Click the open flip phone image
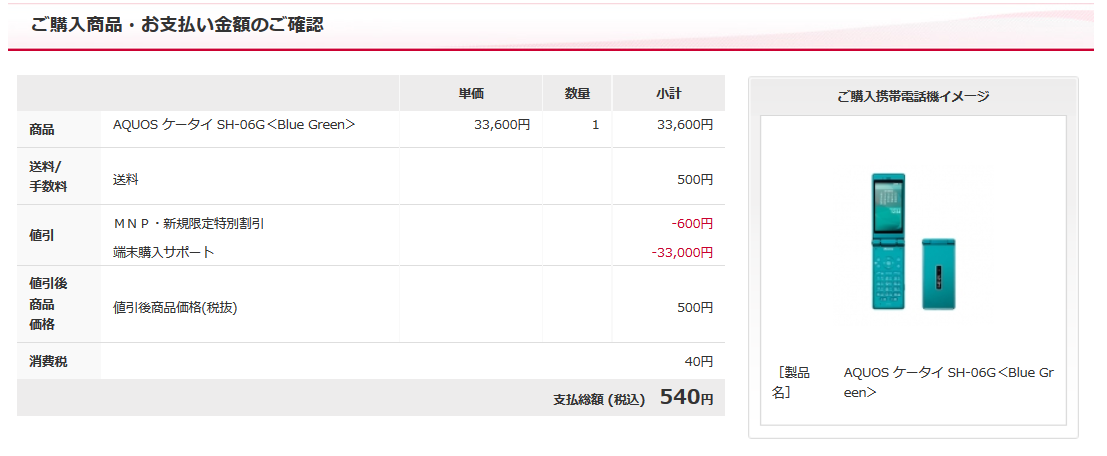This screenshot has width=1107, height=456. [x=888, y=241]
